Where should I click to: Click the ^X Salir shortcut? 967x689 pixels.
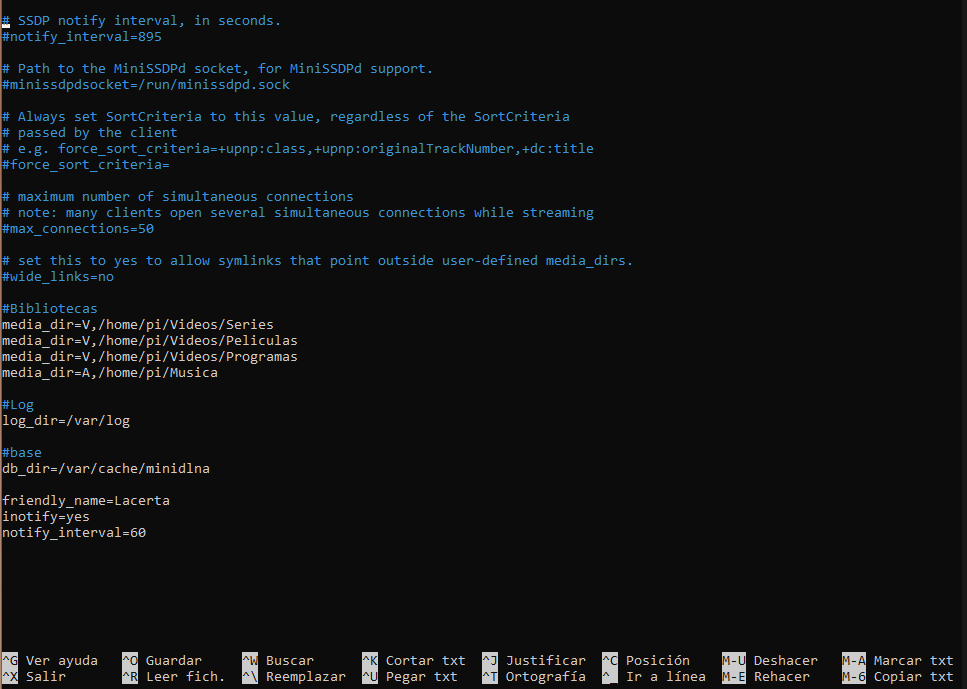[34, 677]
